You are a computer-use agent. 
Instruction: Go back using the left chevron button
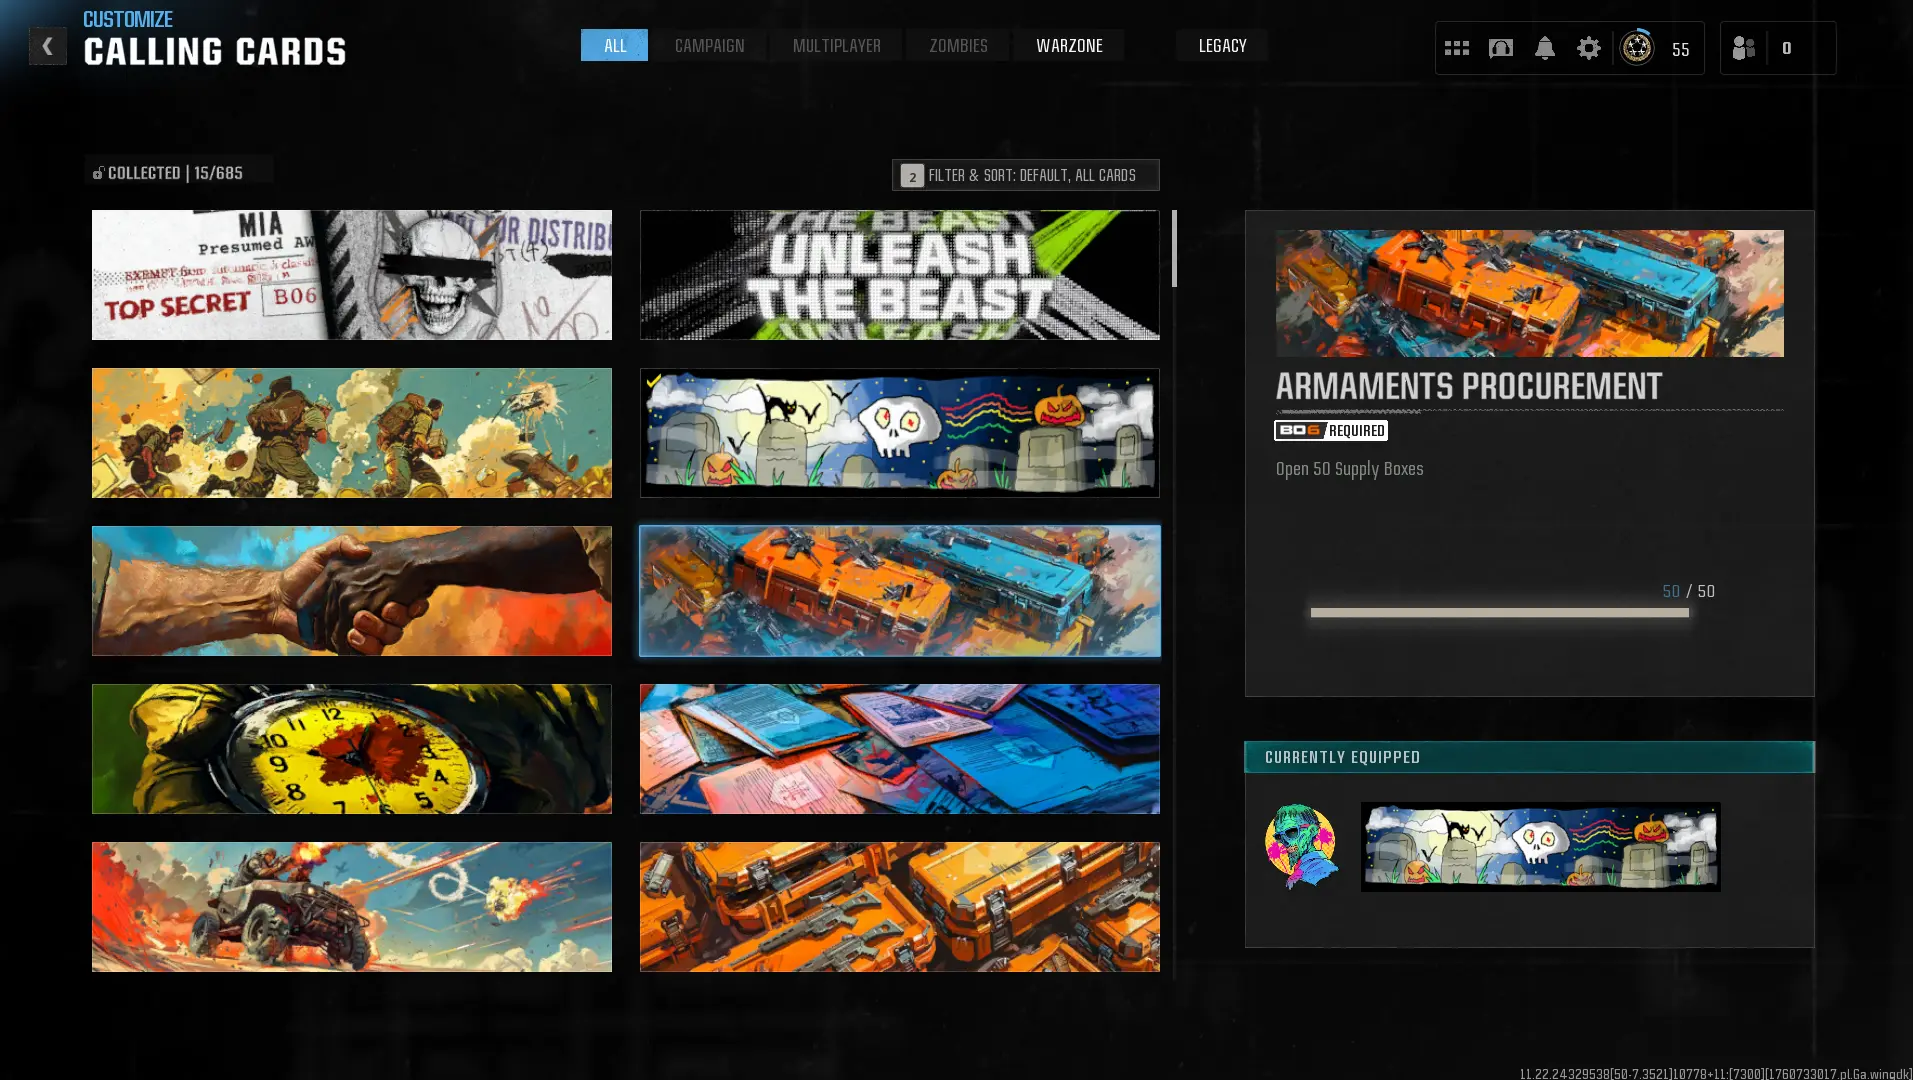tap(47, 46)
